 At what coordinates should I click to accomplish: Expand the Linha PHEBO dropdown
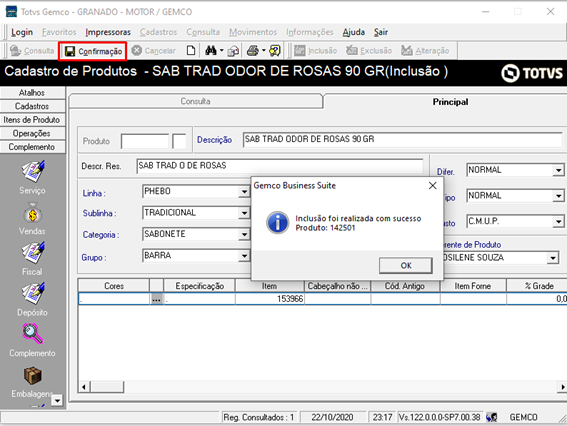tap(244, 192)
